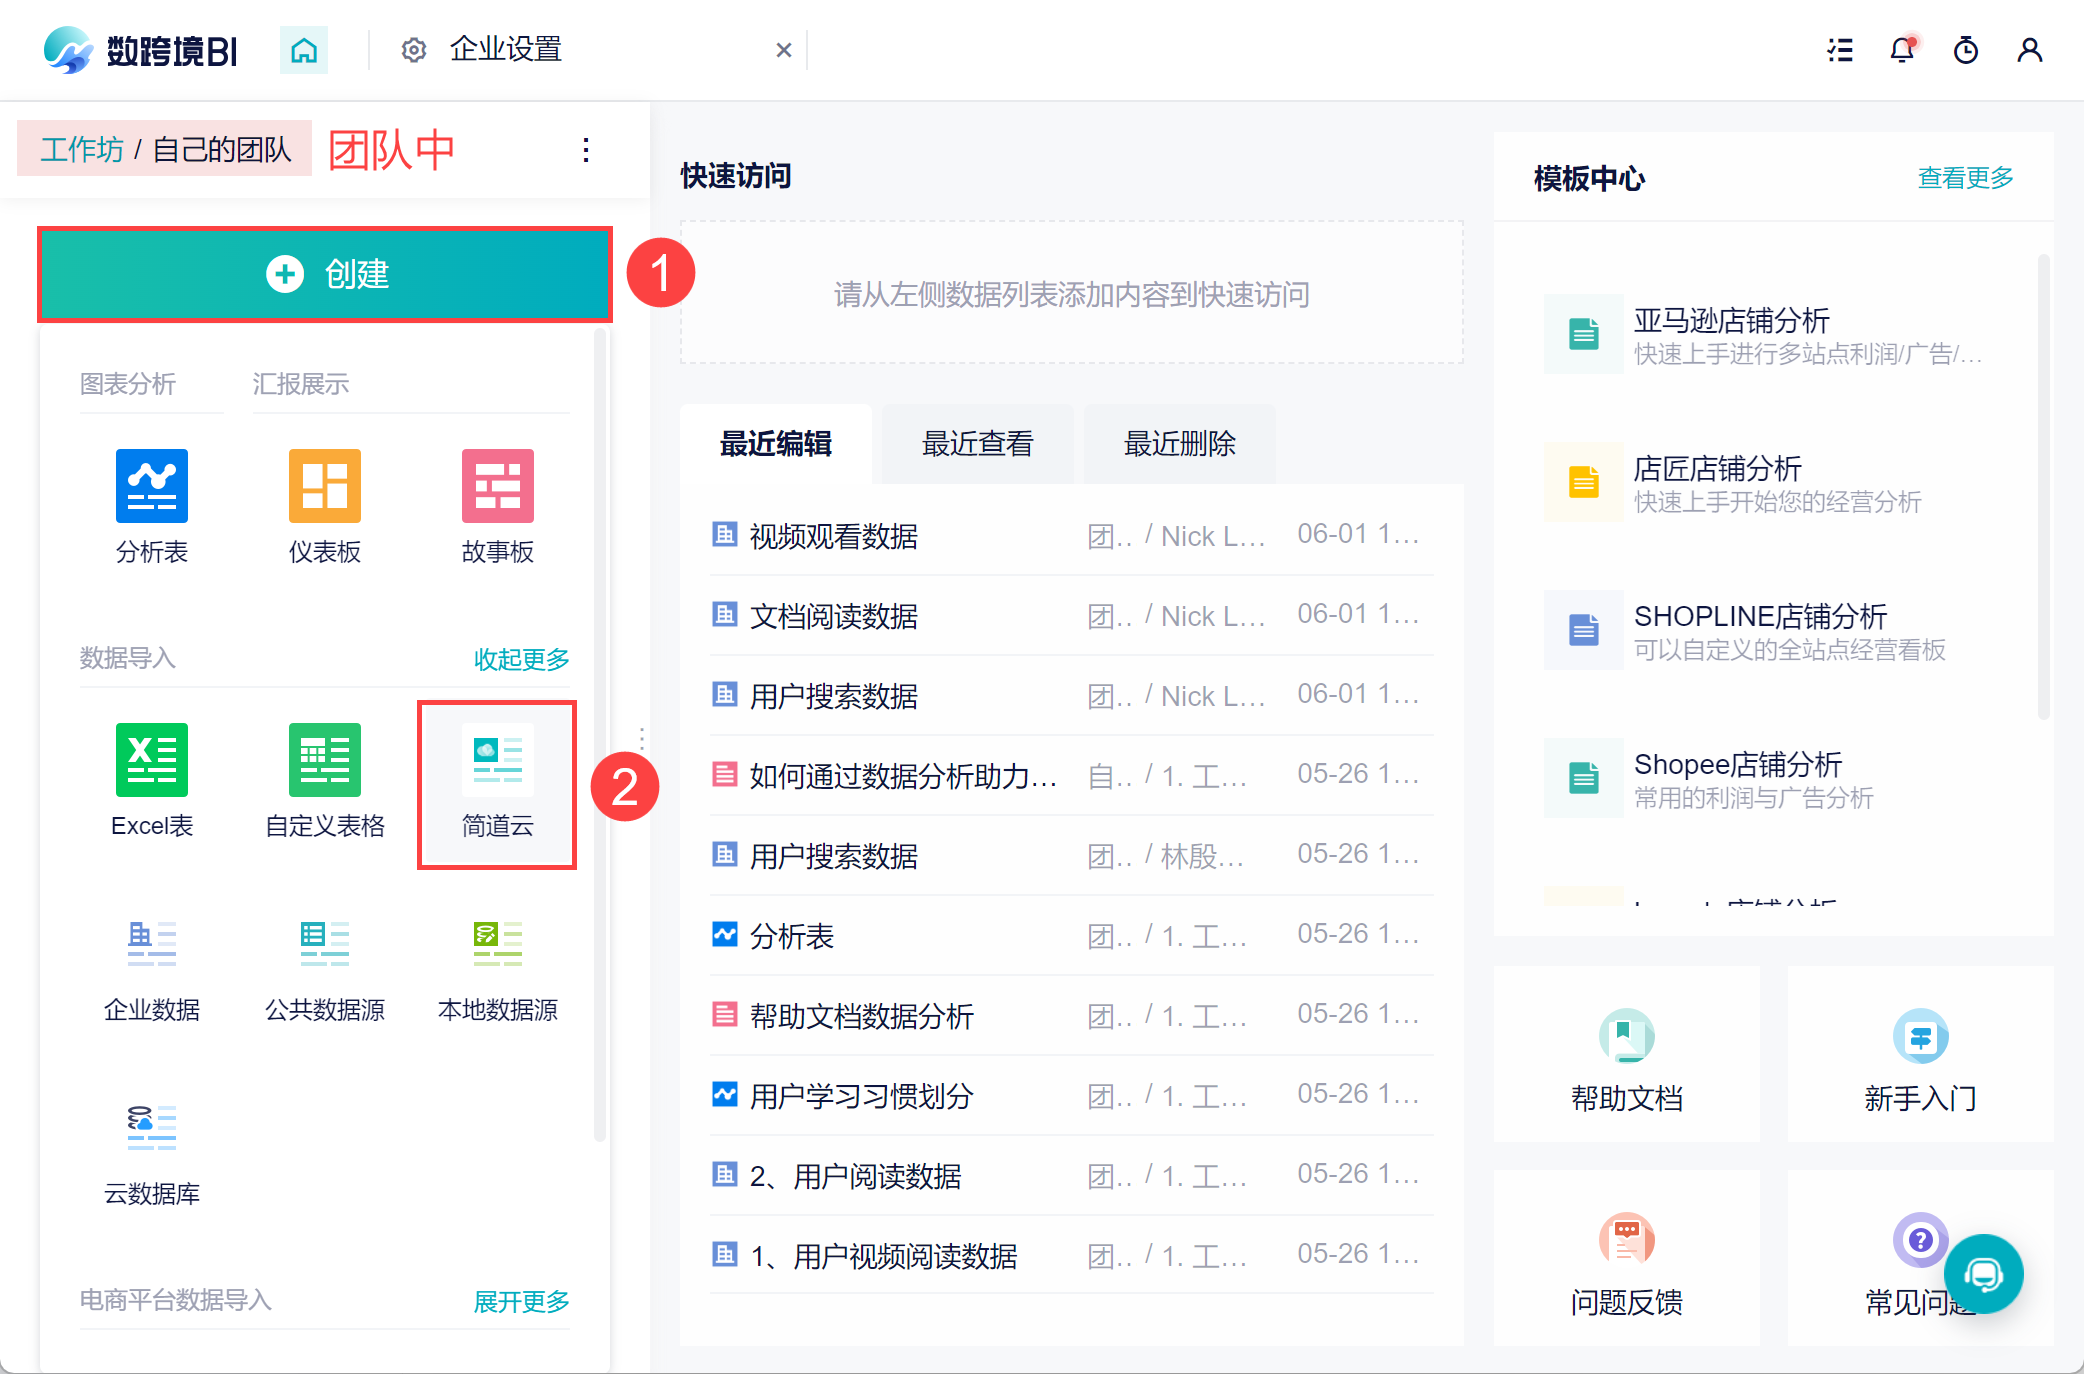Close the 企业设置 tab
The height and width of the screenshot is (1374, 2084).
tap(784, 50)
